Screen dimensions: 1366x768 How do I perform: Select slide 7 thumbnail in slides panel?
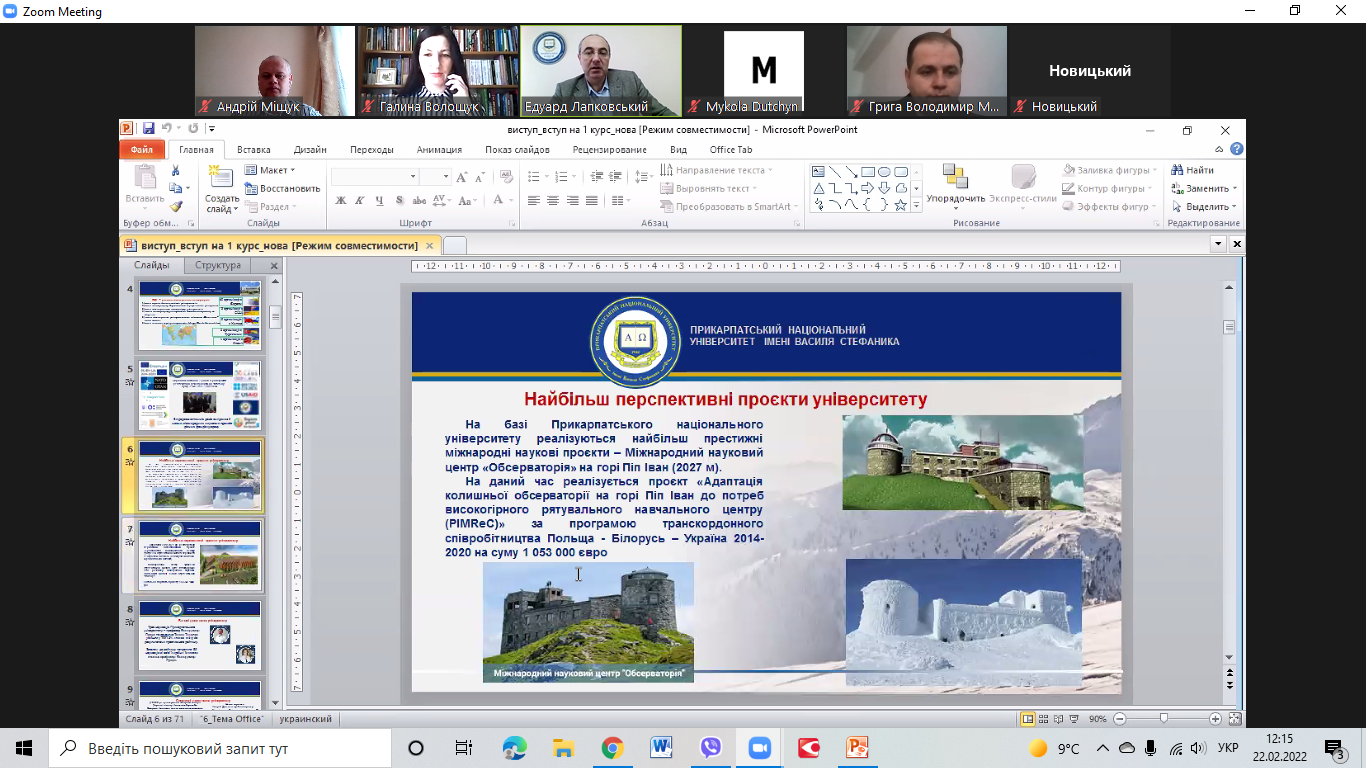[200, 553]
